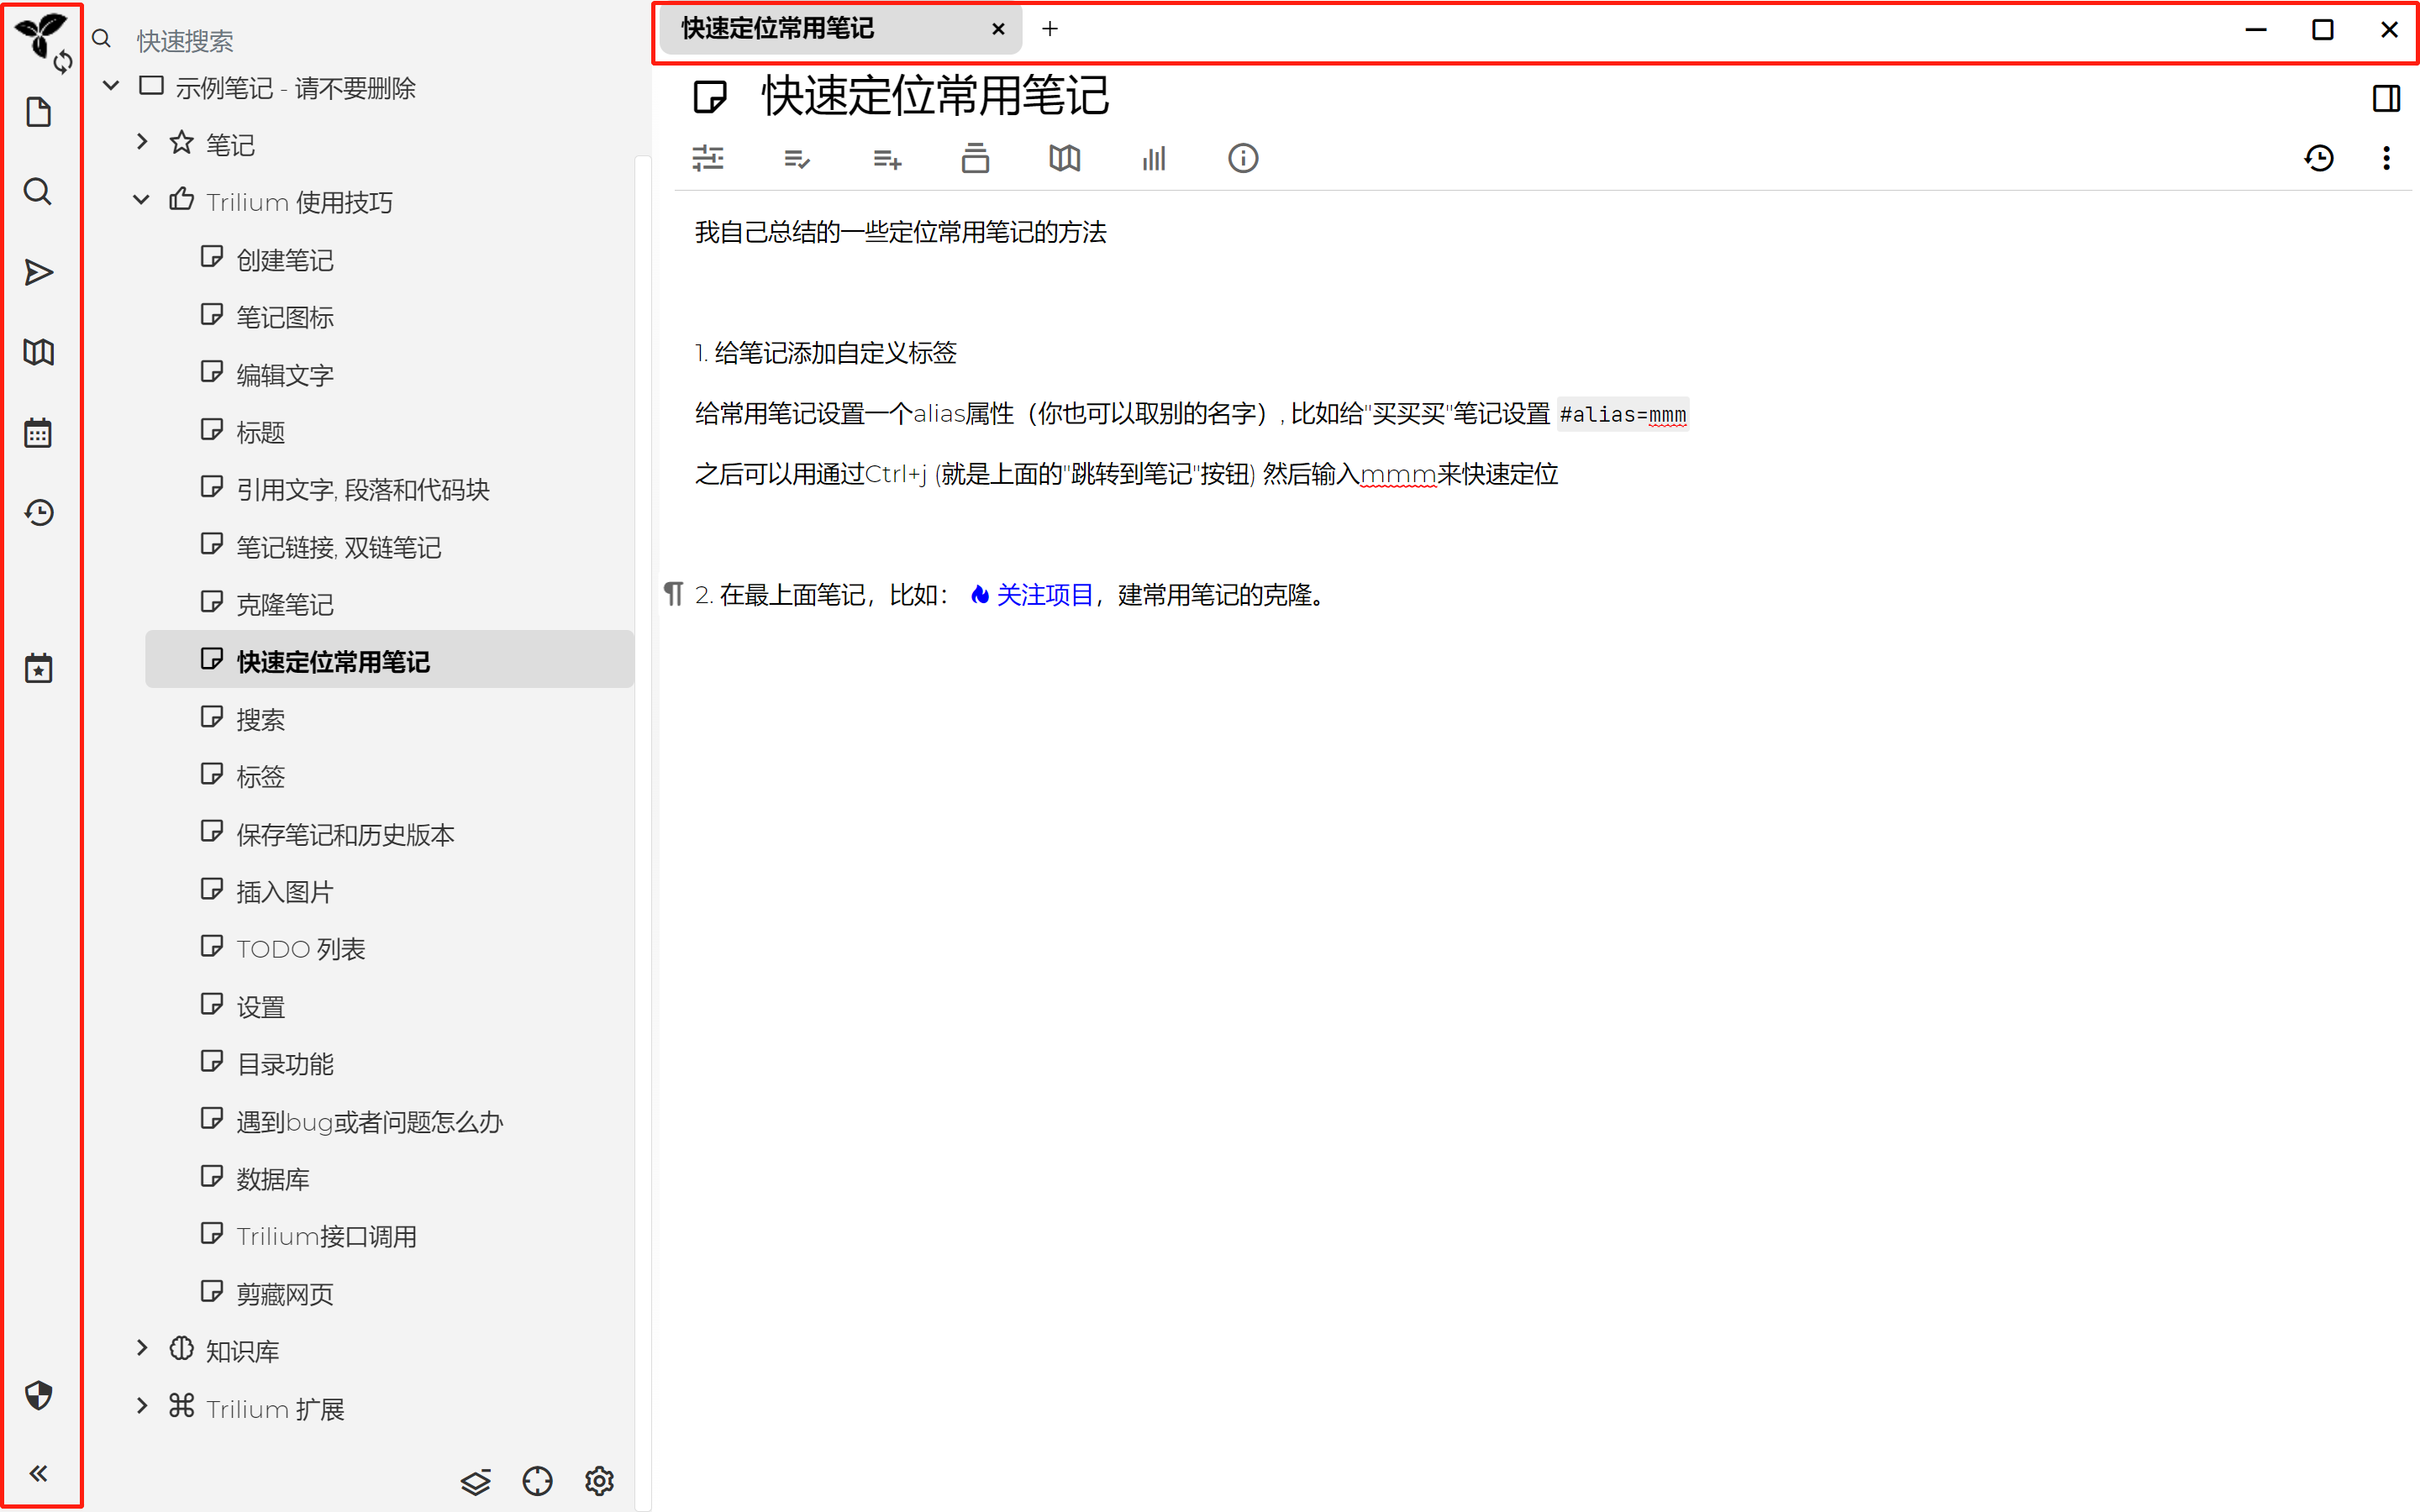
Task: Select the Jump to Note arrow icon
Action: click(38, 271)
